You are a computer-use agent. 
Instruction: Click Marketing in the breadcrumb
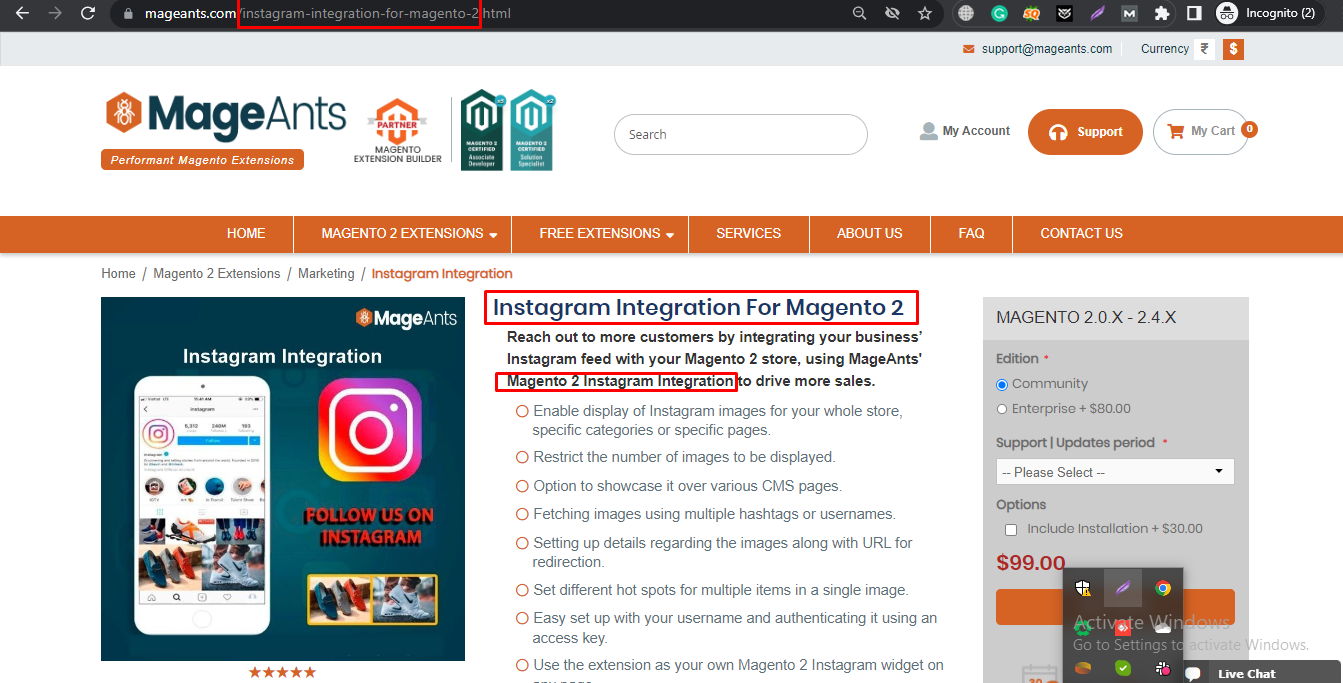[x=326, y=274]
